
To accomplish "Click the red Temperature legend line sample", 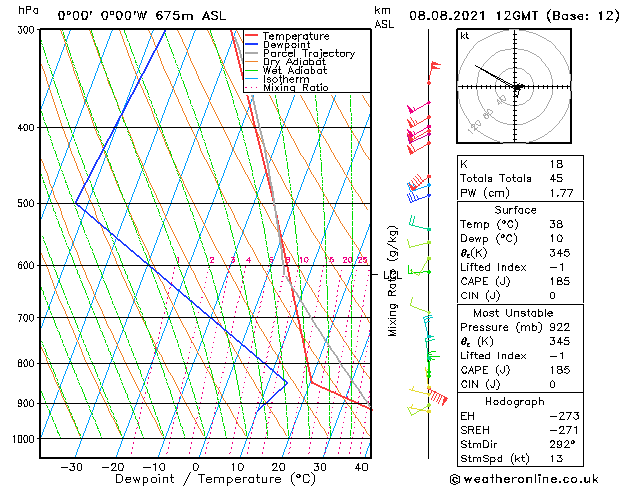I will (x=252, y=36).
